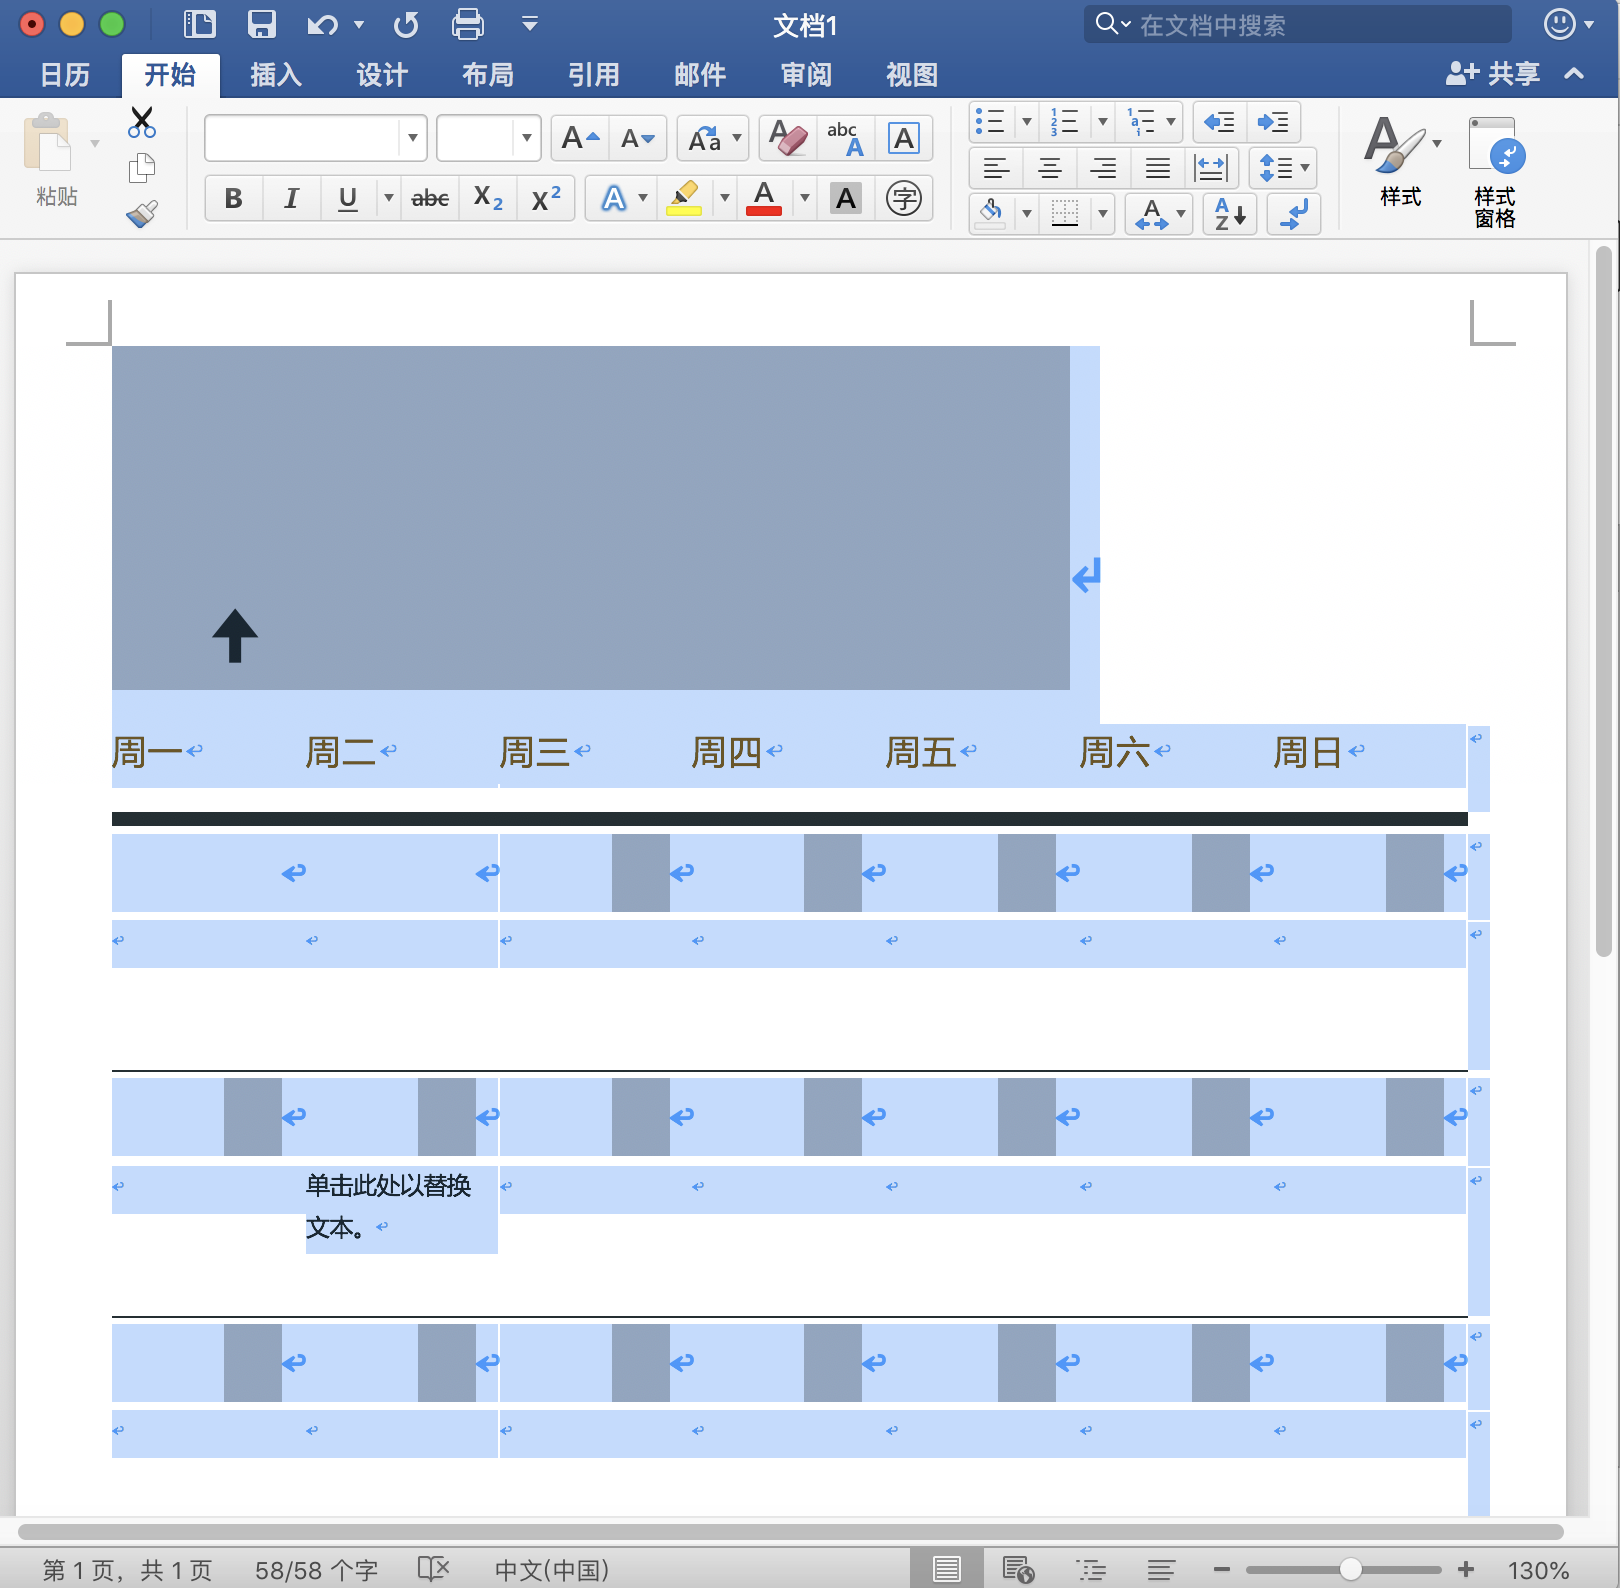Save the document with floppy icon
Image resolution: width=1620 pixels, height=1588 pixels.
(x=262, y=24)
